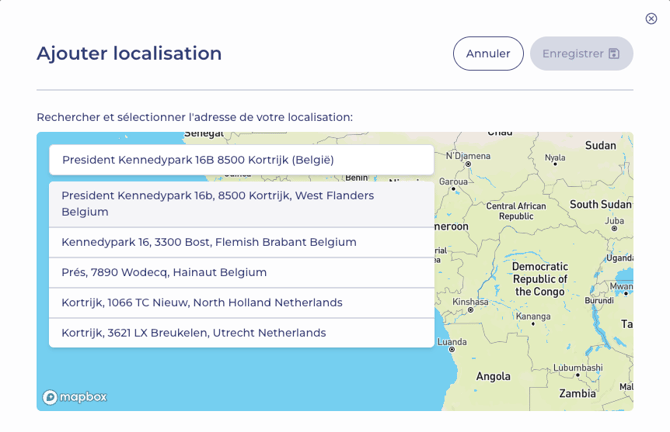Close the Ajouter localisation dialog
This screenshot has height=432, width=670.
point(651,18)
